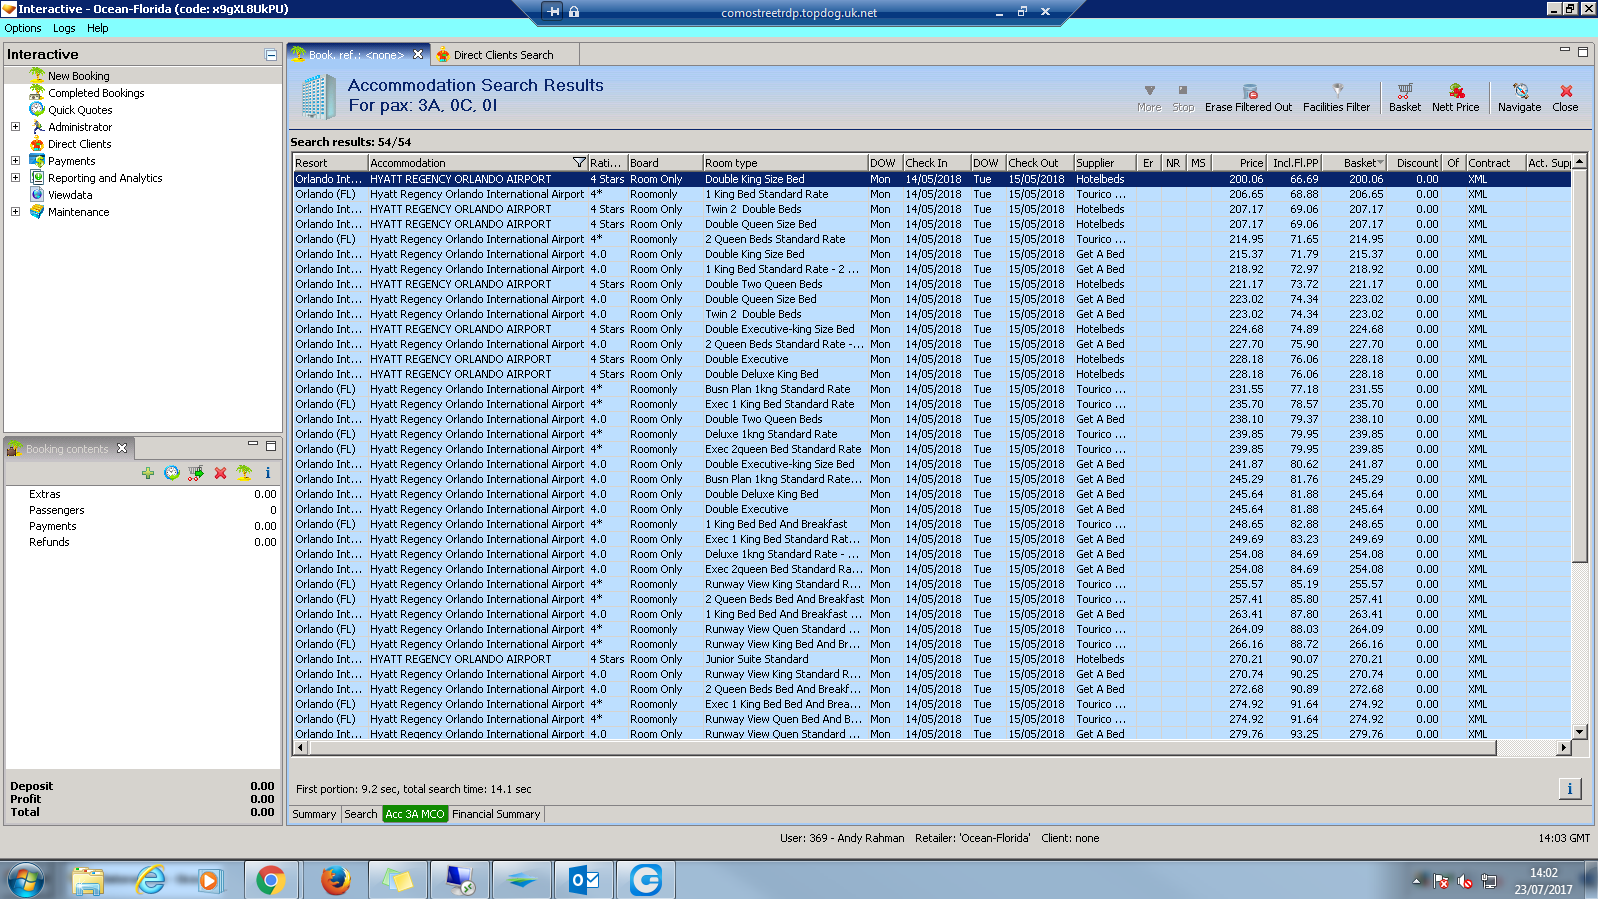Switch to Financial Summary tab
The image size is (1598, 899).
click(x=496, y=814)
